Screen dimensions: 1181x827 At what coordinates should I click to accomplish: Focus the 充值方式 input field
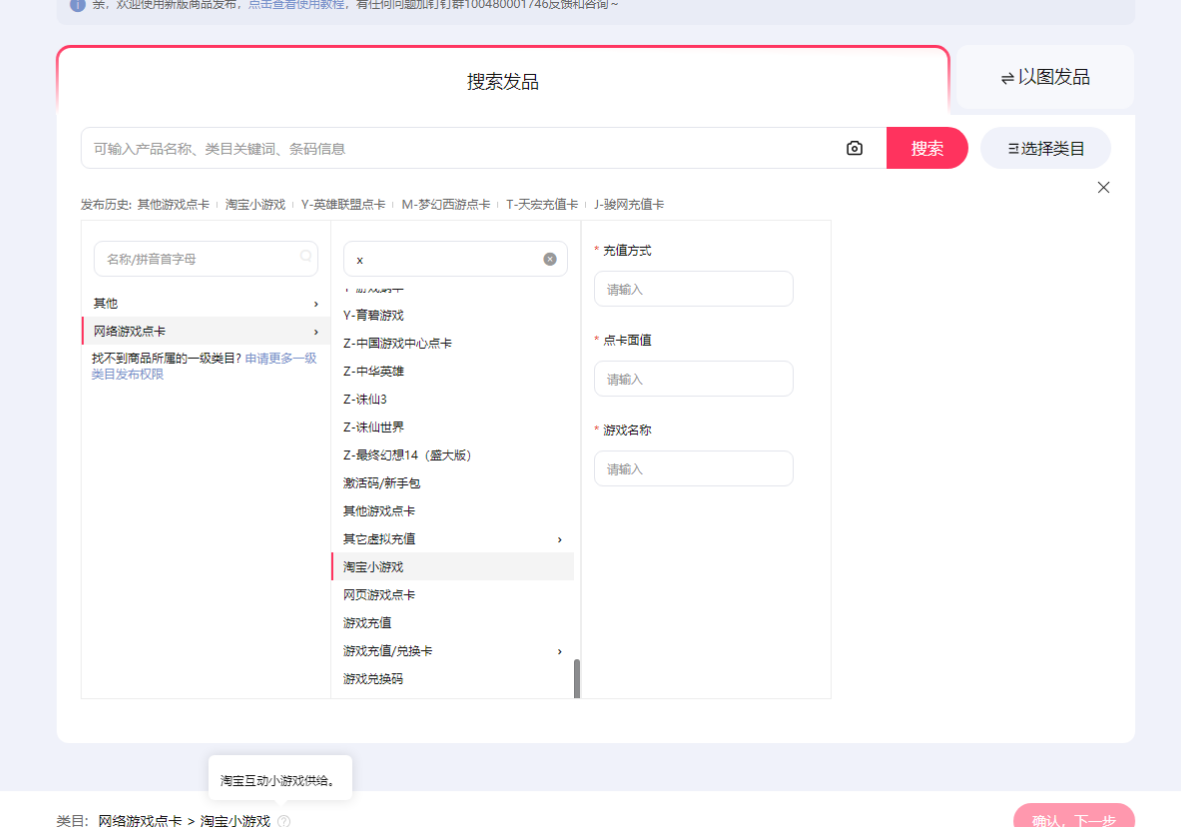693,289
